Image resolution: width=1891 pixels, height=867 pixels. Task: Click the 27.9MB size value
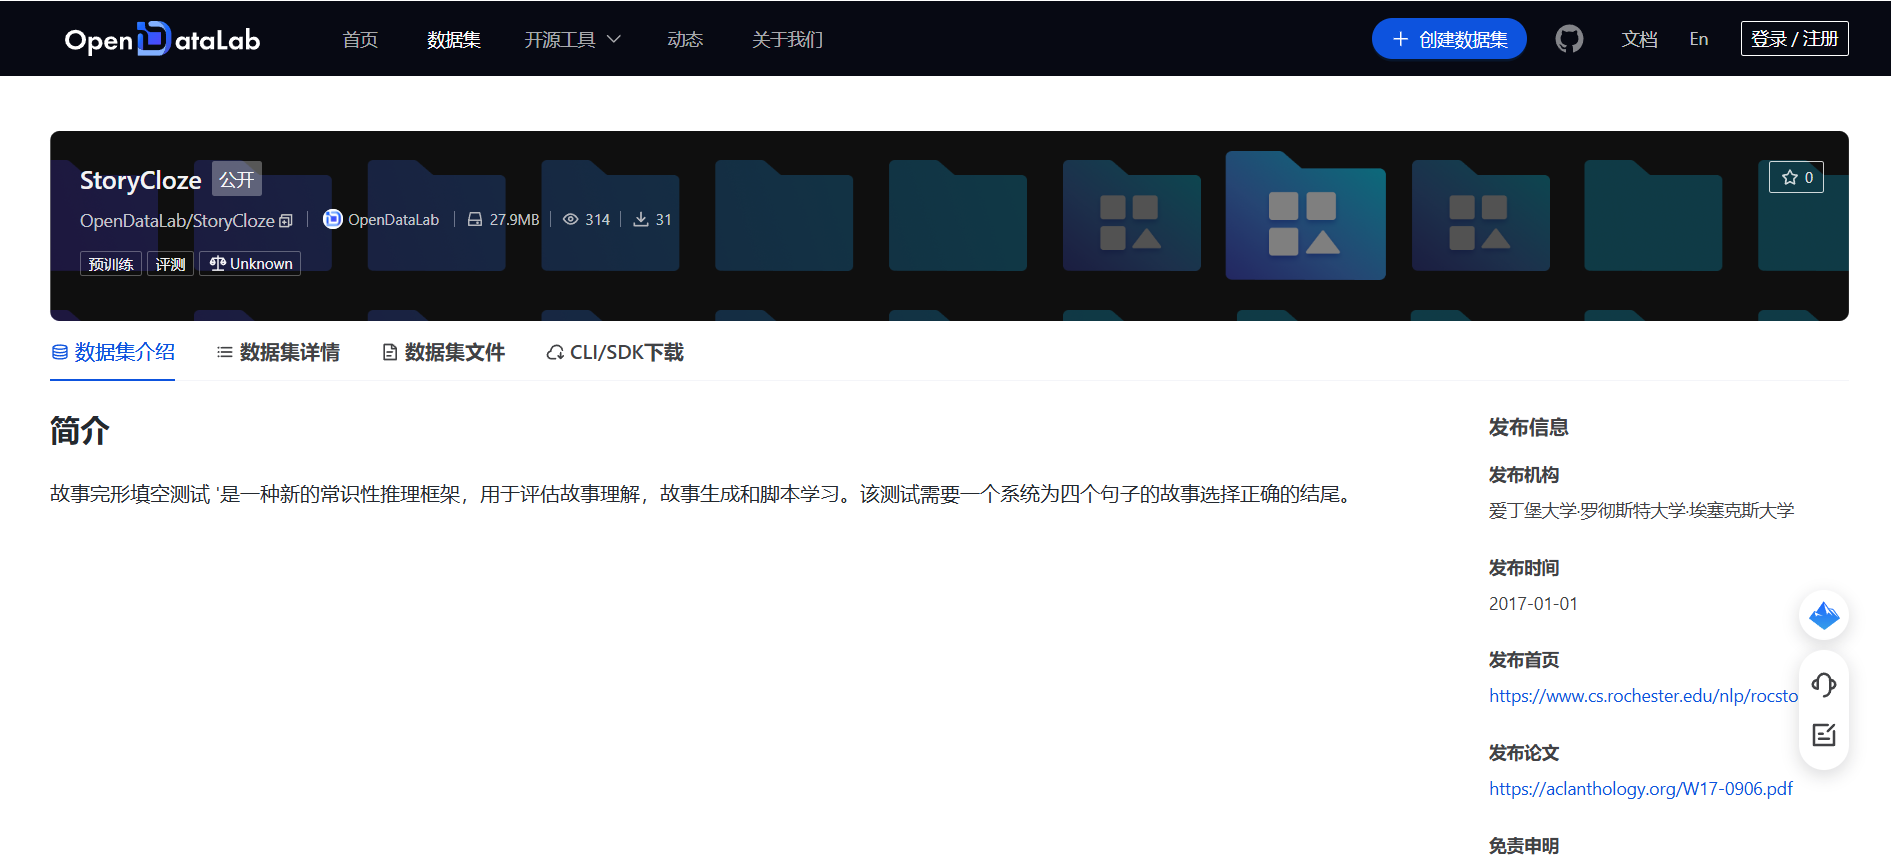(x=514, y=219)
